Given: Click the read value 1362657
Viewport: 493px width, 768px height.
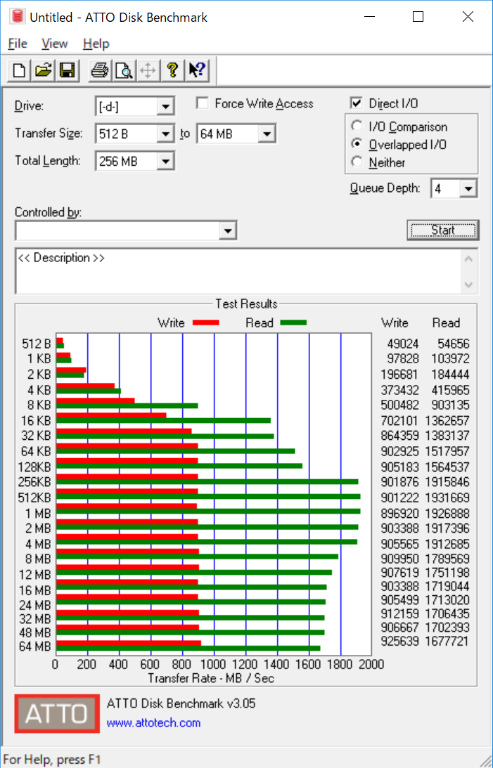Looking at the screenshot, I should point(447,420).
